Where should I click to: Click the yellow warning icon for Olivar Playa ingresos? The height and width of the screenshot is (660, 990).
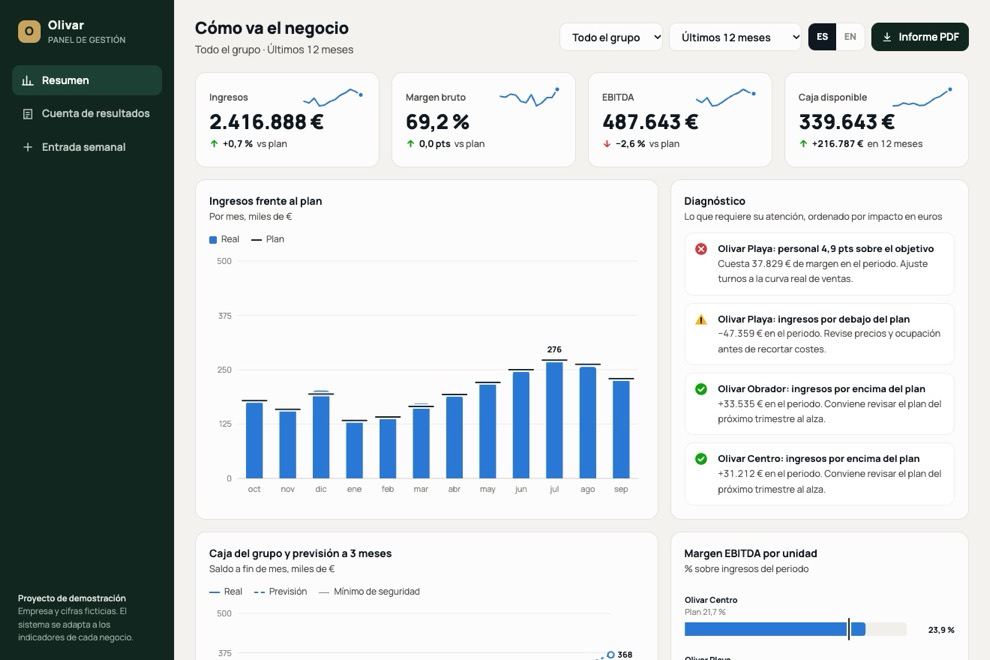pyautogui.click(x=701, y=320)
